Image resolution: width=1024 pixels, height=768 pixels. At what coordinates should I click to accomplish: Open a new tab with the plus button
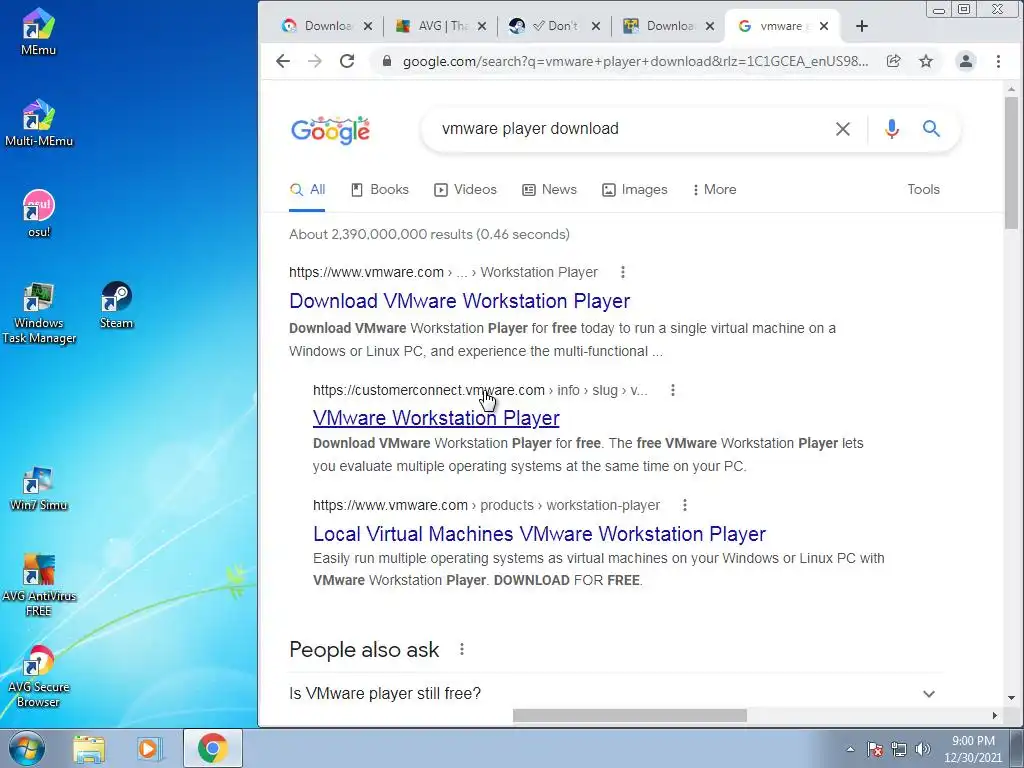click(861, 26)
